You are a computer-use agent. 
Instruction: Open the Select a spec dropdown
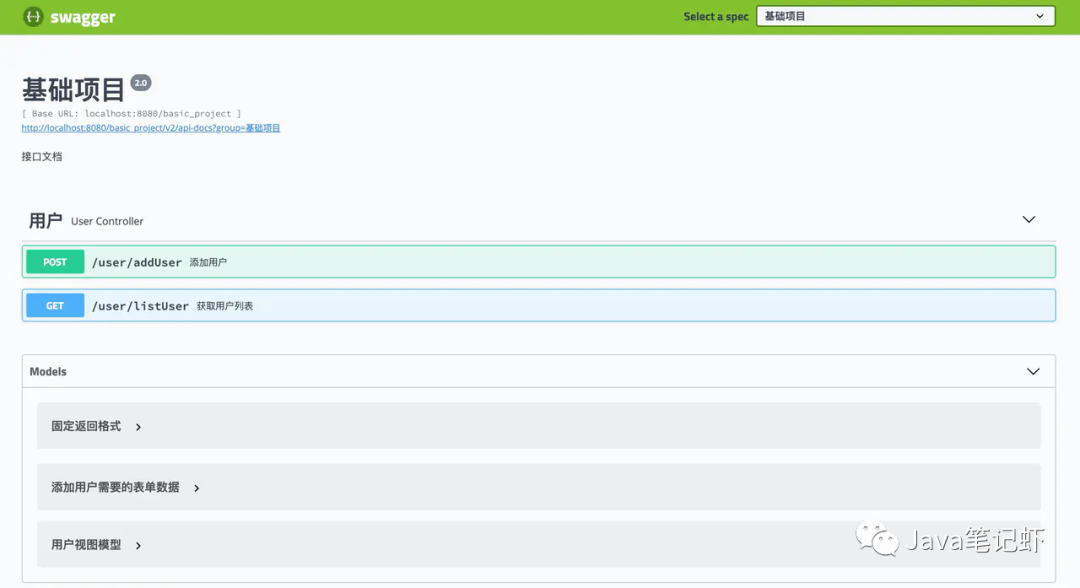(x=905, y=17)
